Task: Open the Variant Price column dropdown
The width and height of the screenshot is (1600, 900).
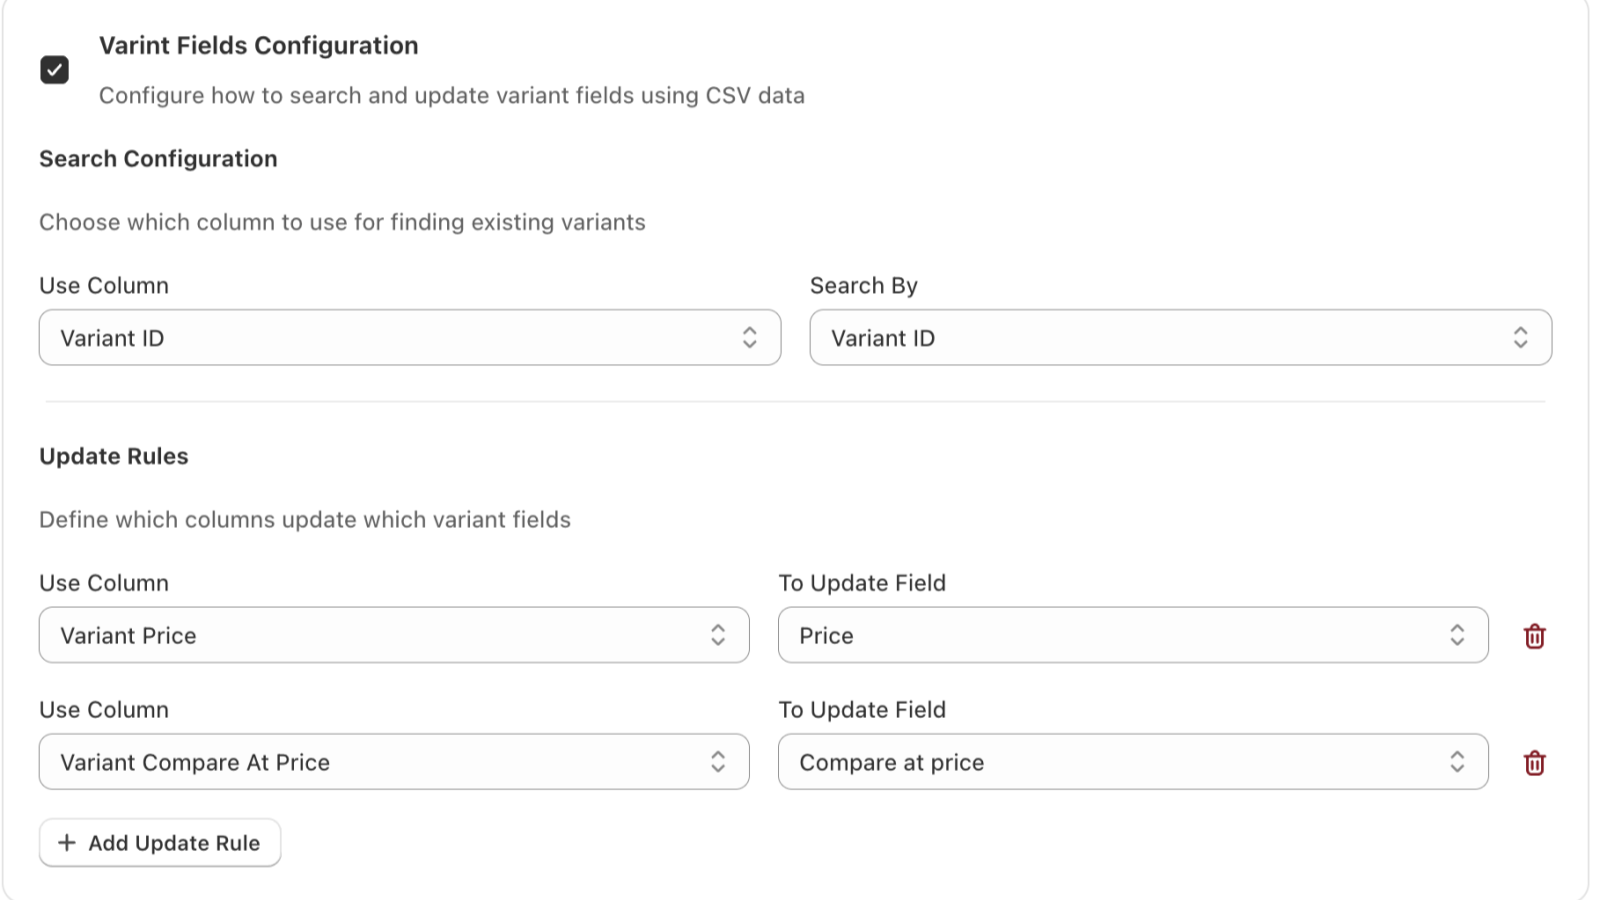Action: click(x=394, y=635)
